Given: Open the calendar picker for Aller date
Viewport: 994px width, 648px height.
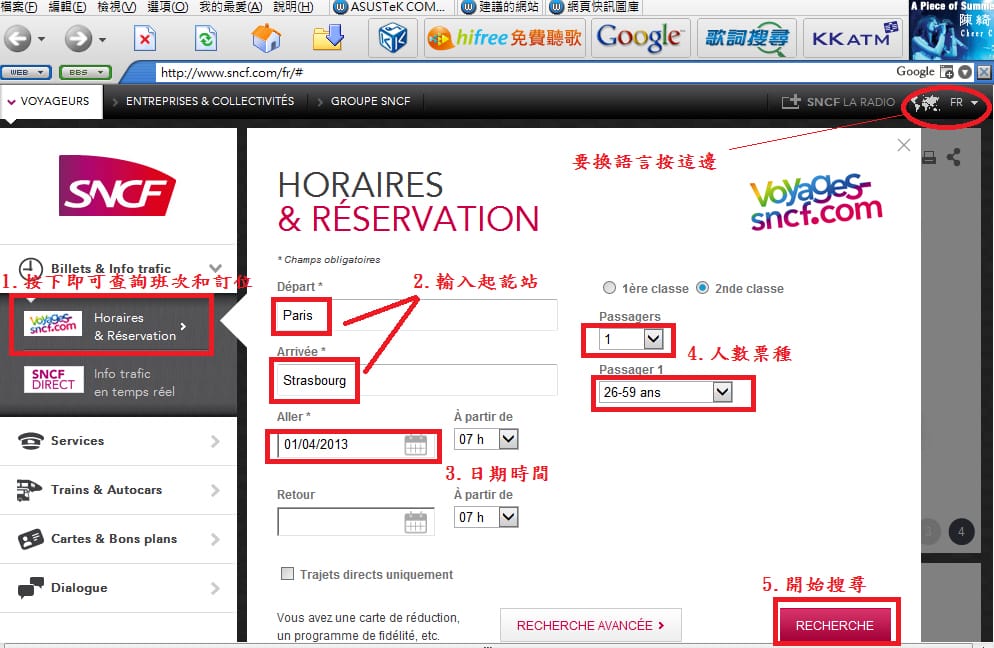Looking at the screenshot, I should click(416, 445).
